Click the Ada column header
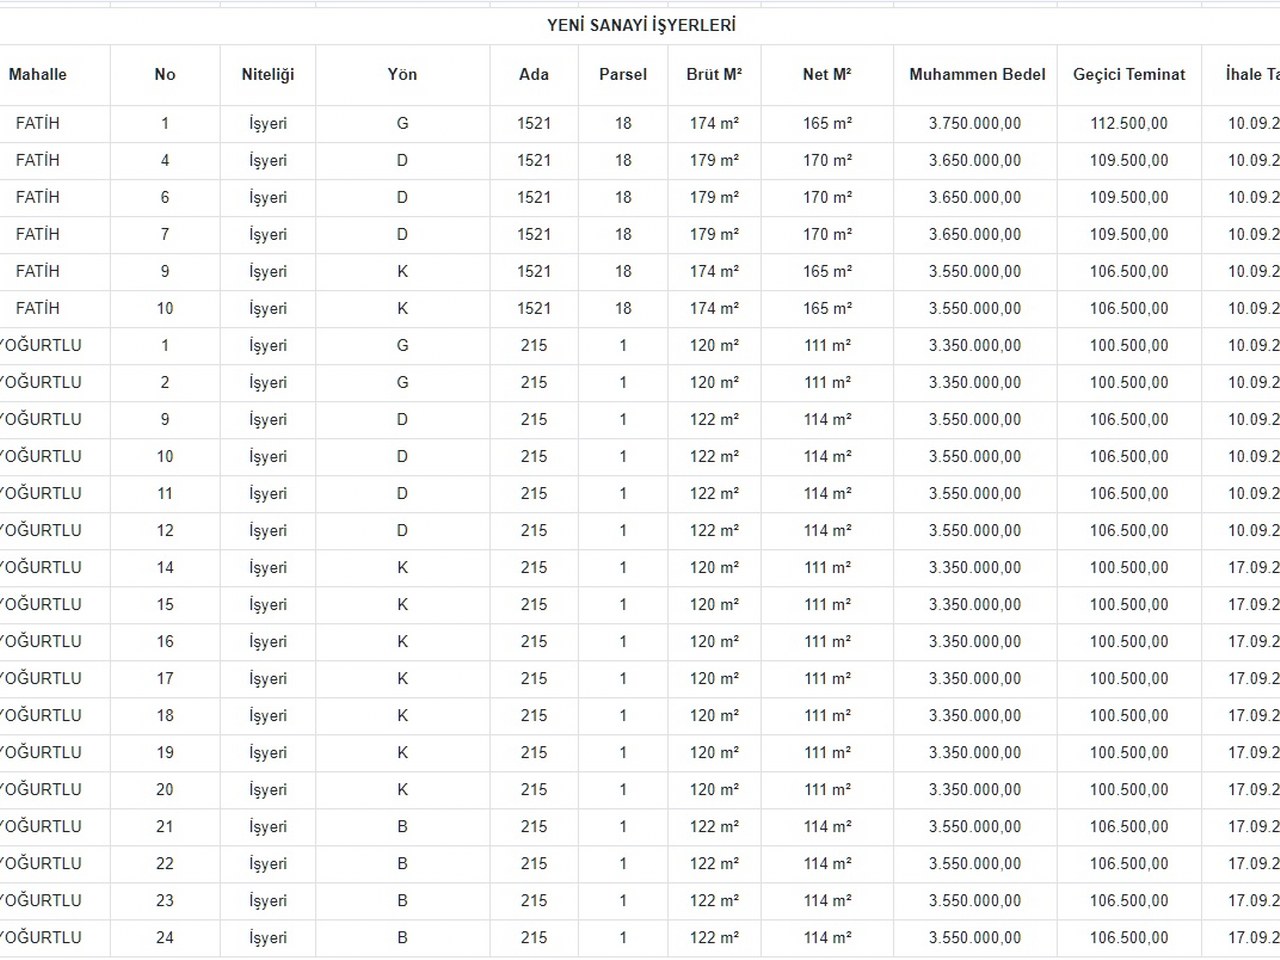Viewport: 1280px width, 960px height. coord(534,74)
